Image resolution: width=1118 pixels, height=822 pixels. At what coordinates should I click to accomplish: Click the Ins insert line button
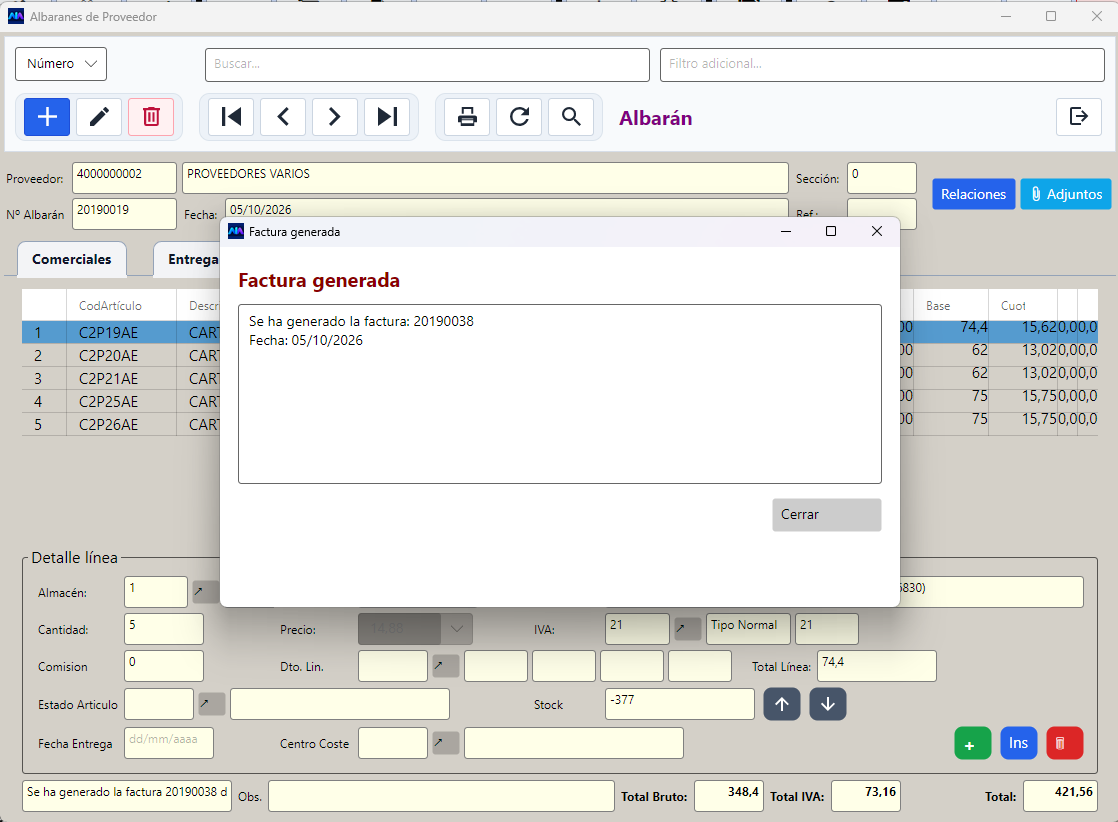pyautogui.click(x=1018, y=744)
